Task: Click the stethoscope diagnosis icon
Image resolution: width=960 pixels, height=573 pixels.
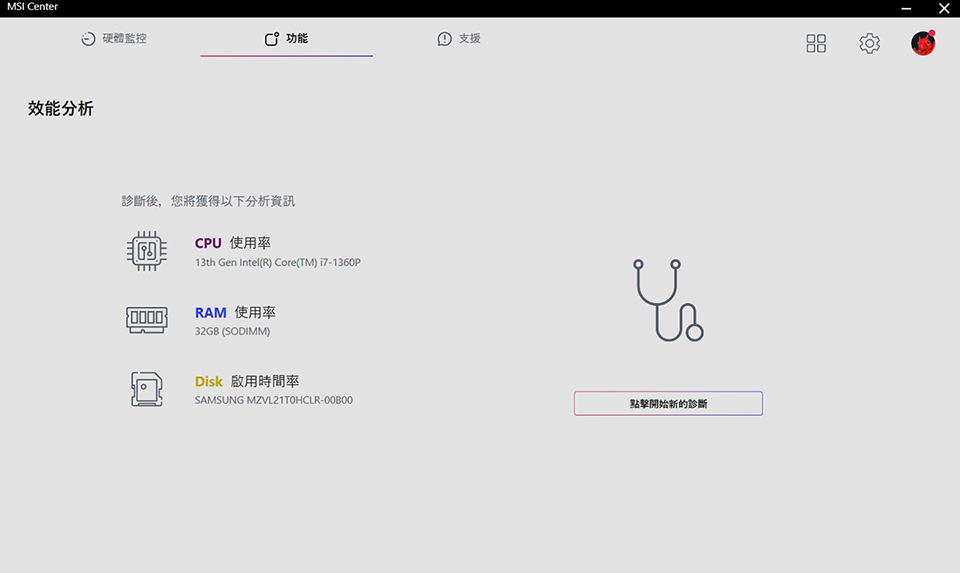Action: pyautogui.click(x=668, y=300)
